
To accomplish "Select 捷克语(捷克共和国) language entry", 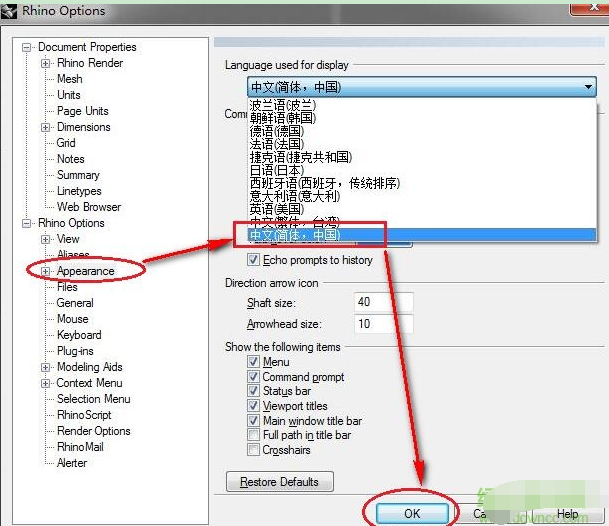I will 422,157.
